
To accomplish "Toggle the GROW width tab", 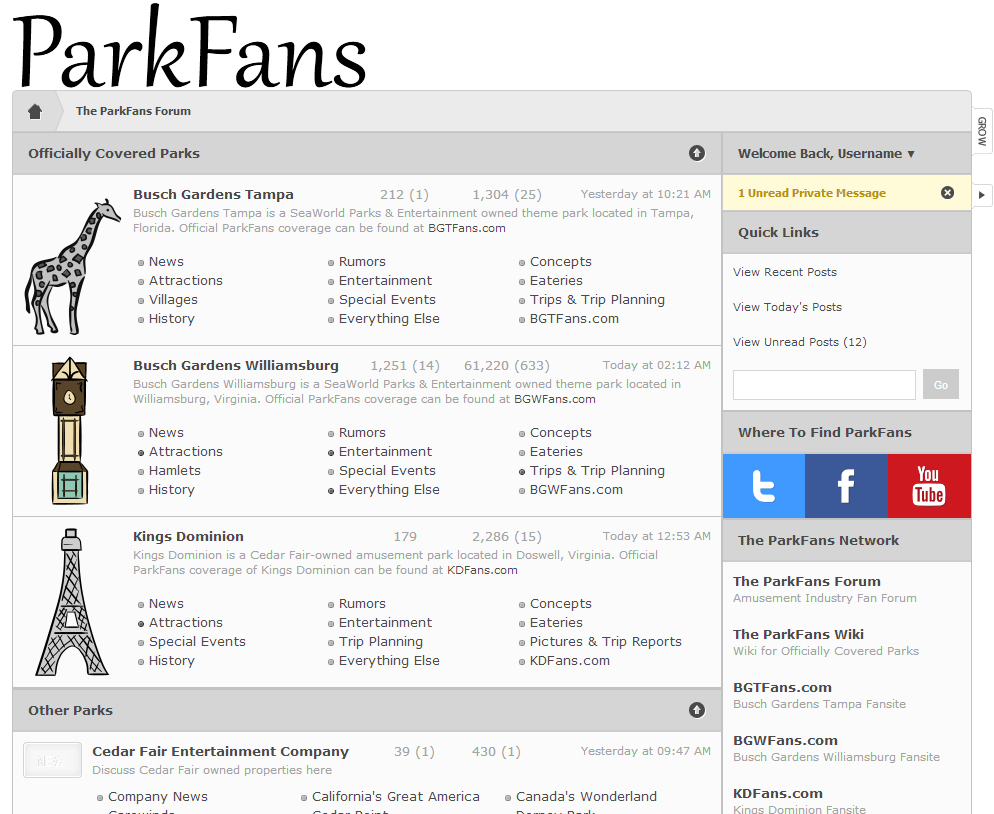I will point(982,131).
